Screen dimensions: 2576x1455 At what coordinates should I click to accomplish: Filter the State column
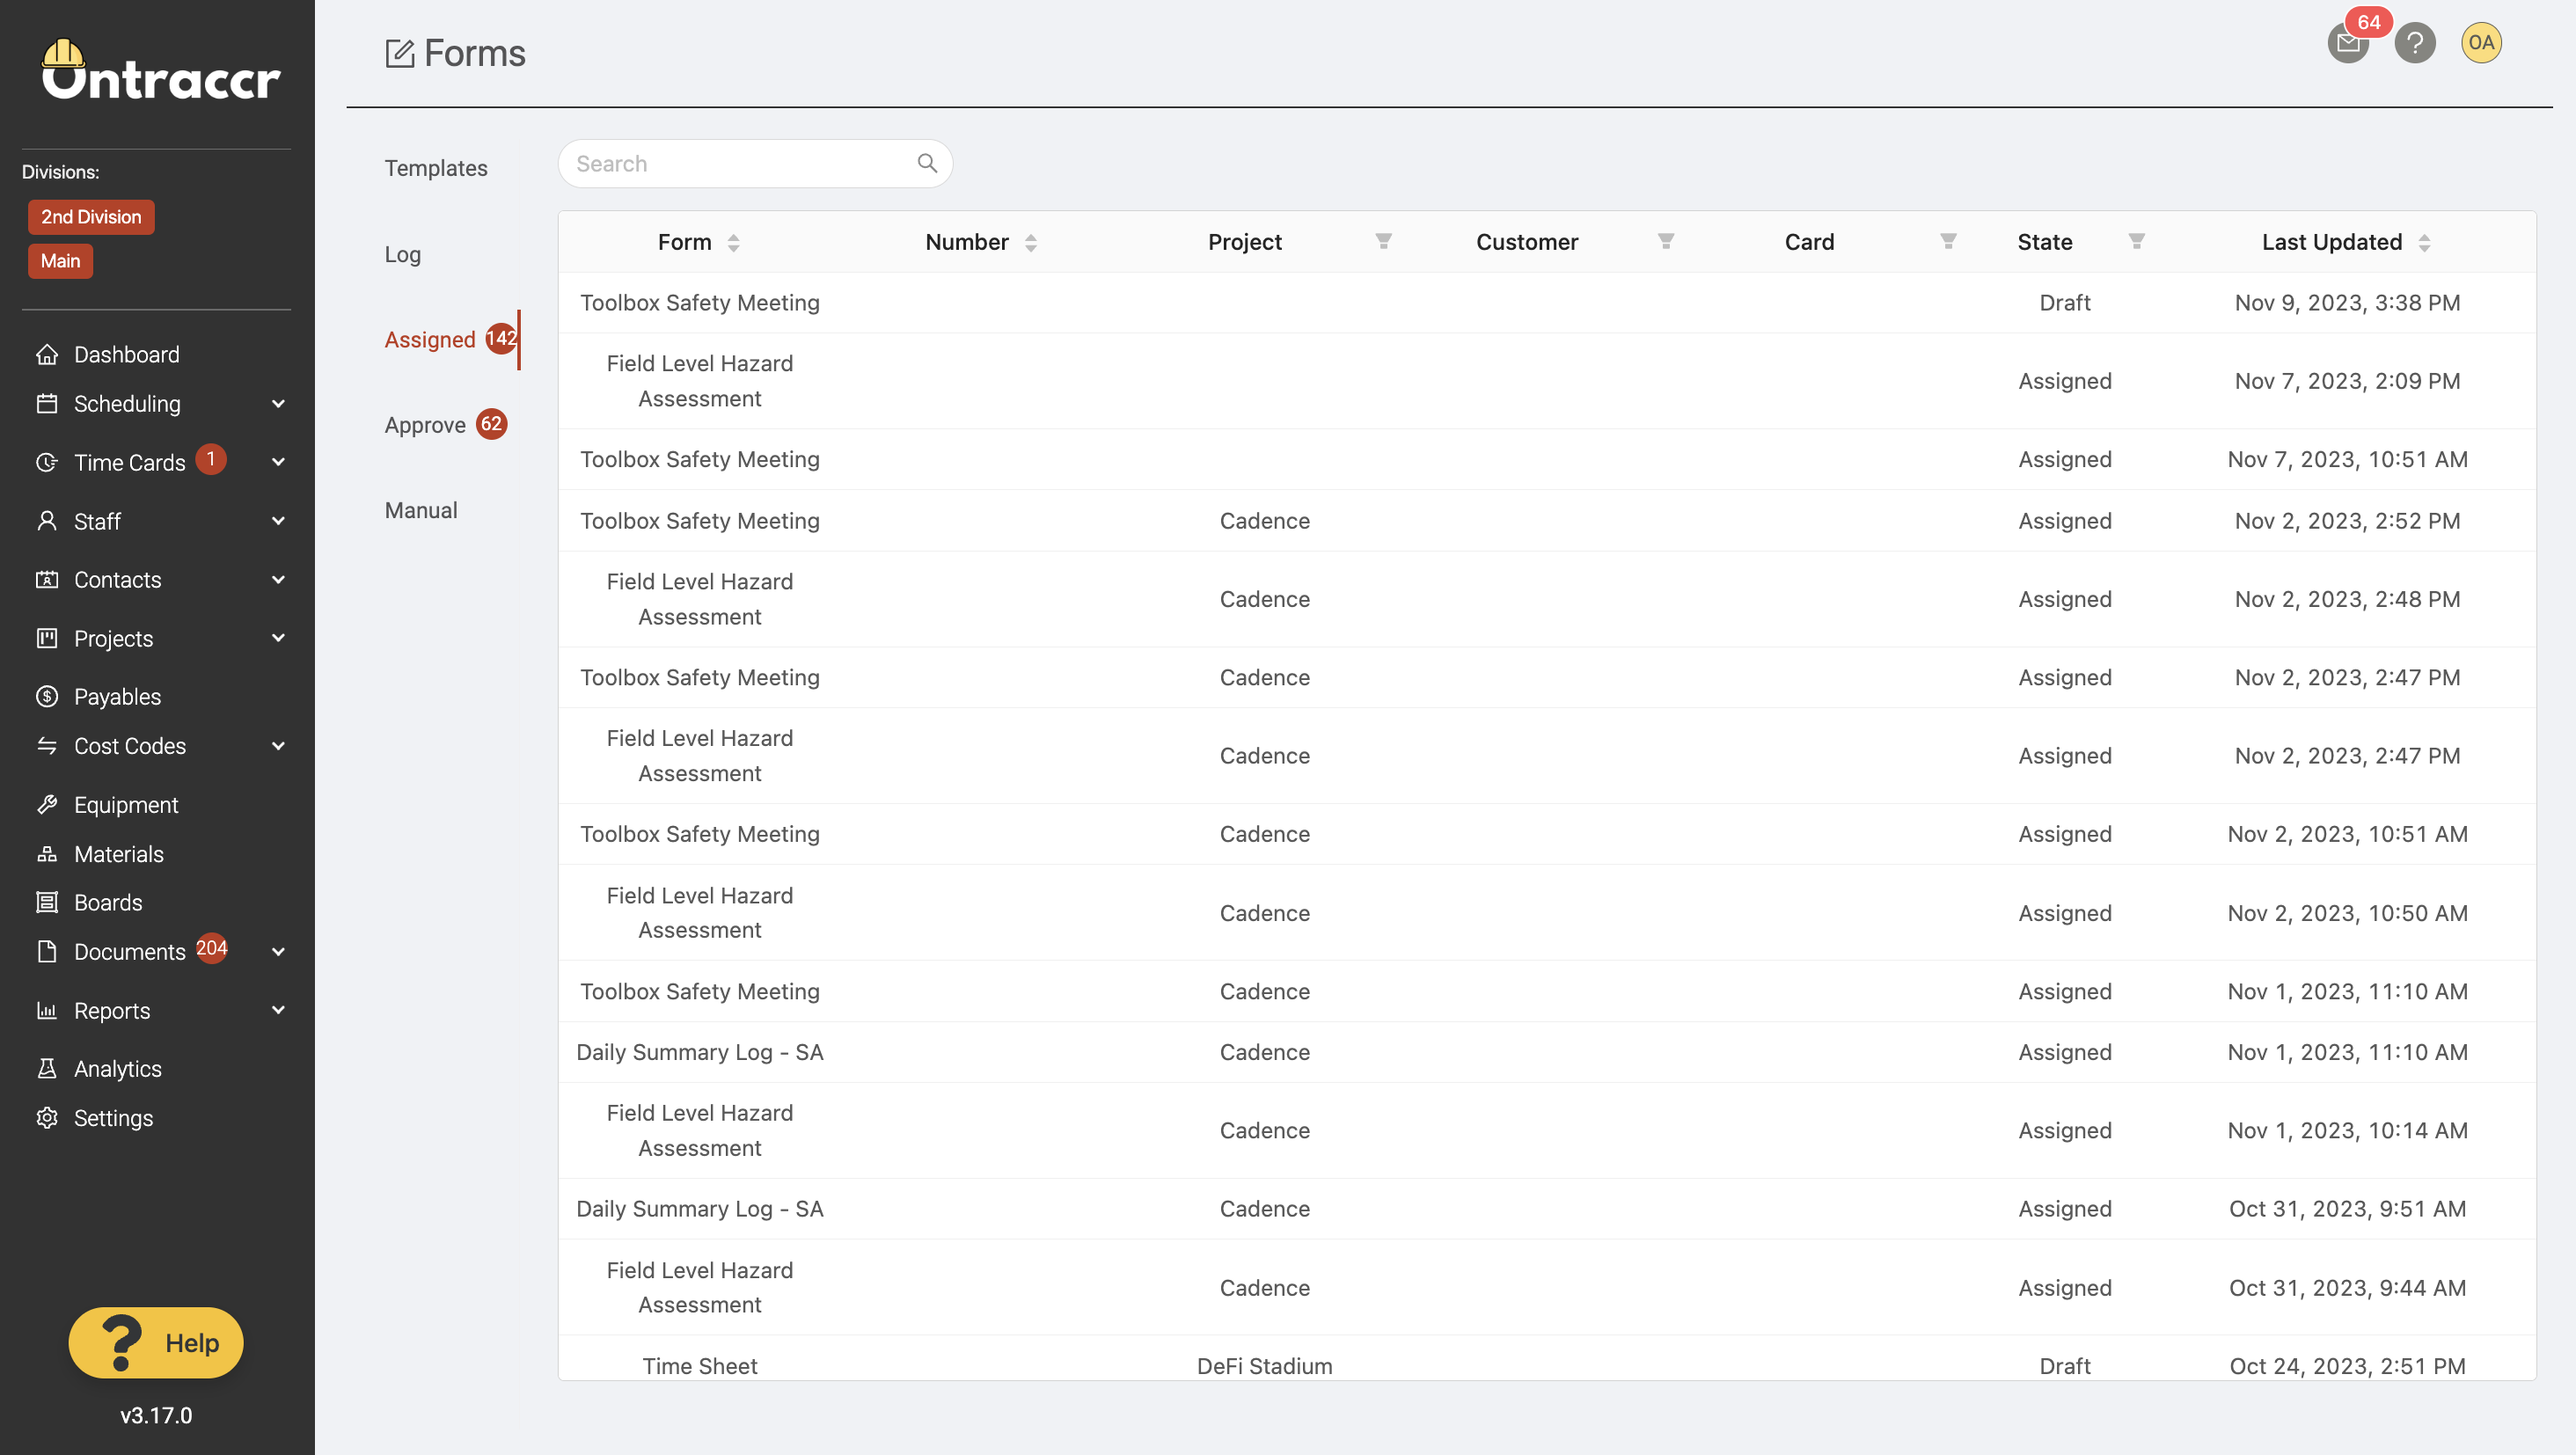[x=2136, y=241]
